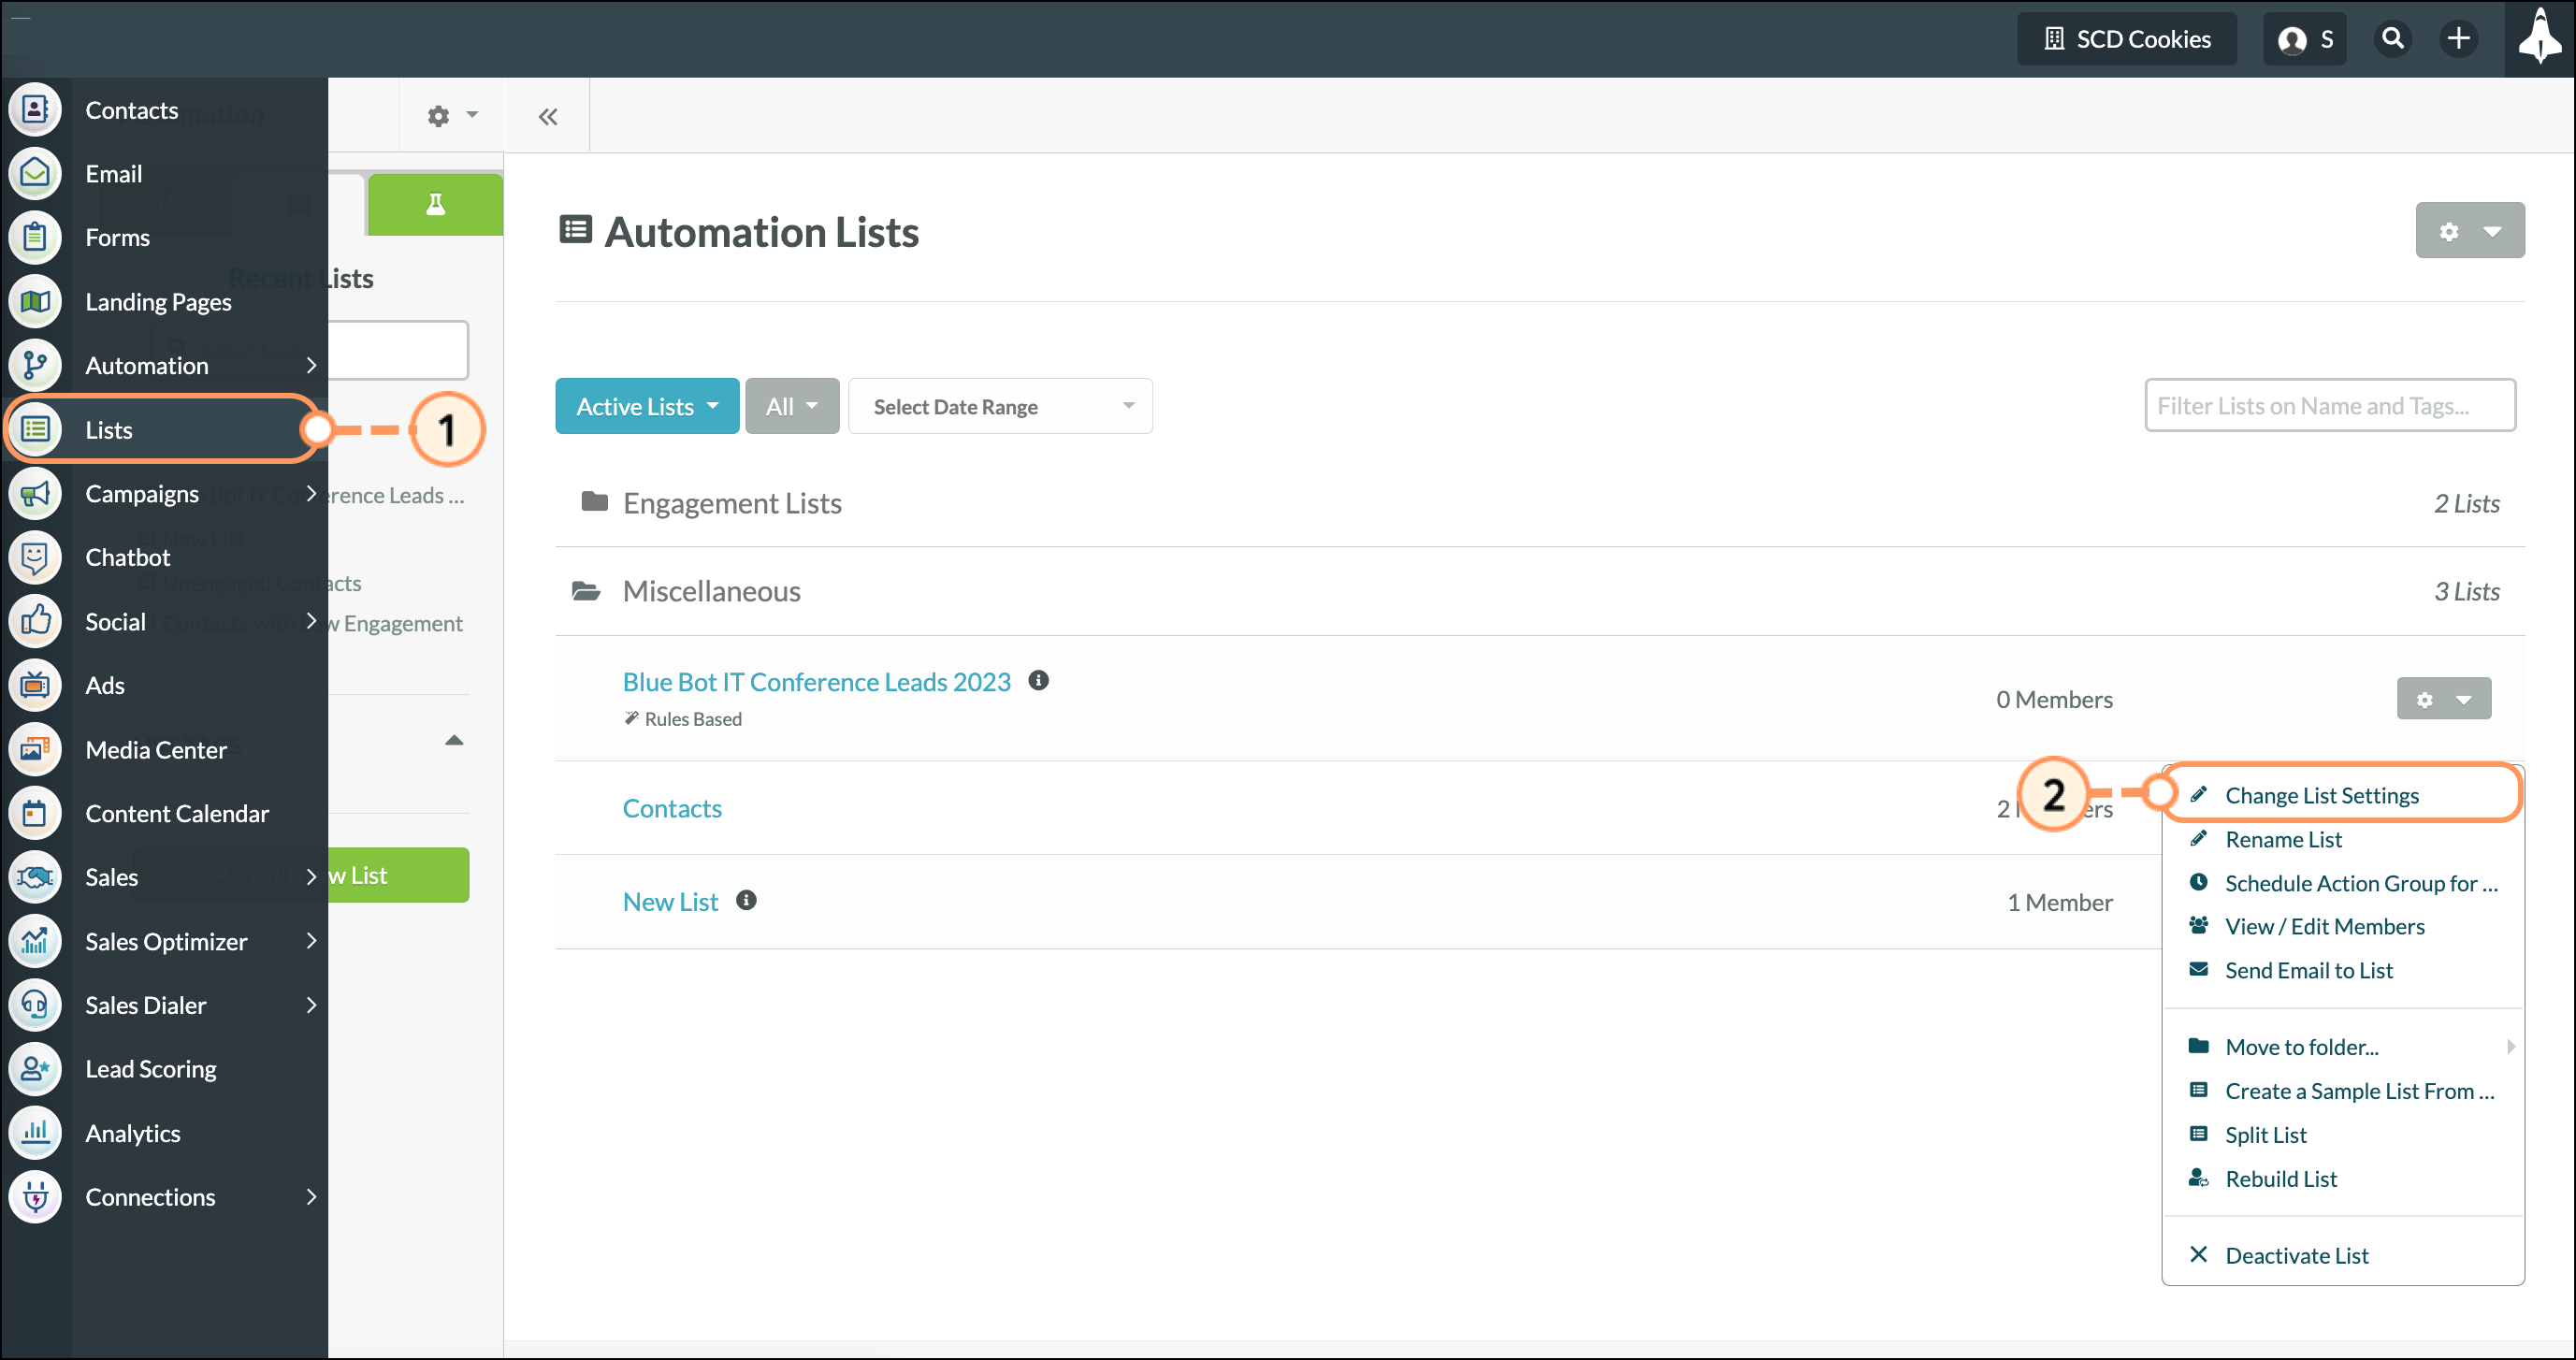Click the Forms clipboard icon
Screen dimensions: 2576x1360
[35, 237]
